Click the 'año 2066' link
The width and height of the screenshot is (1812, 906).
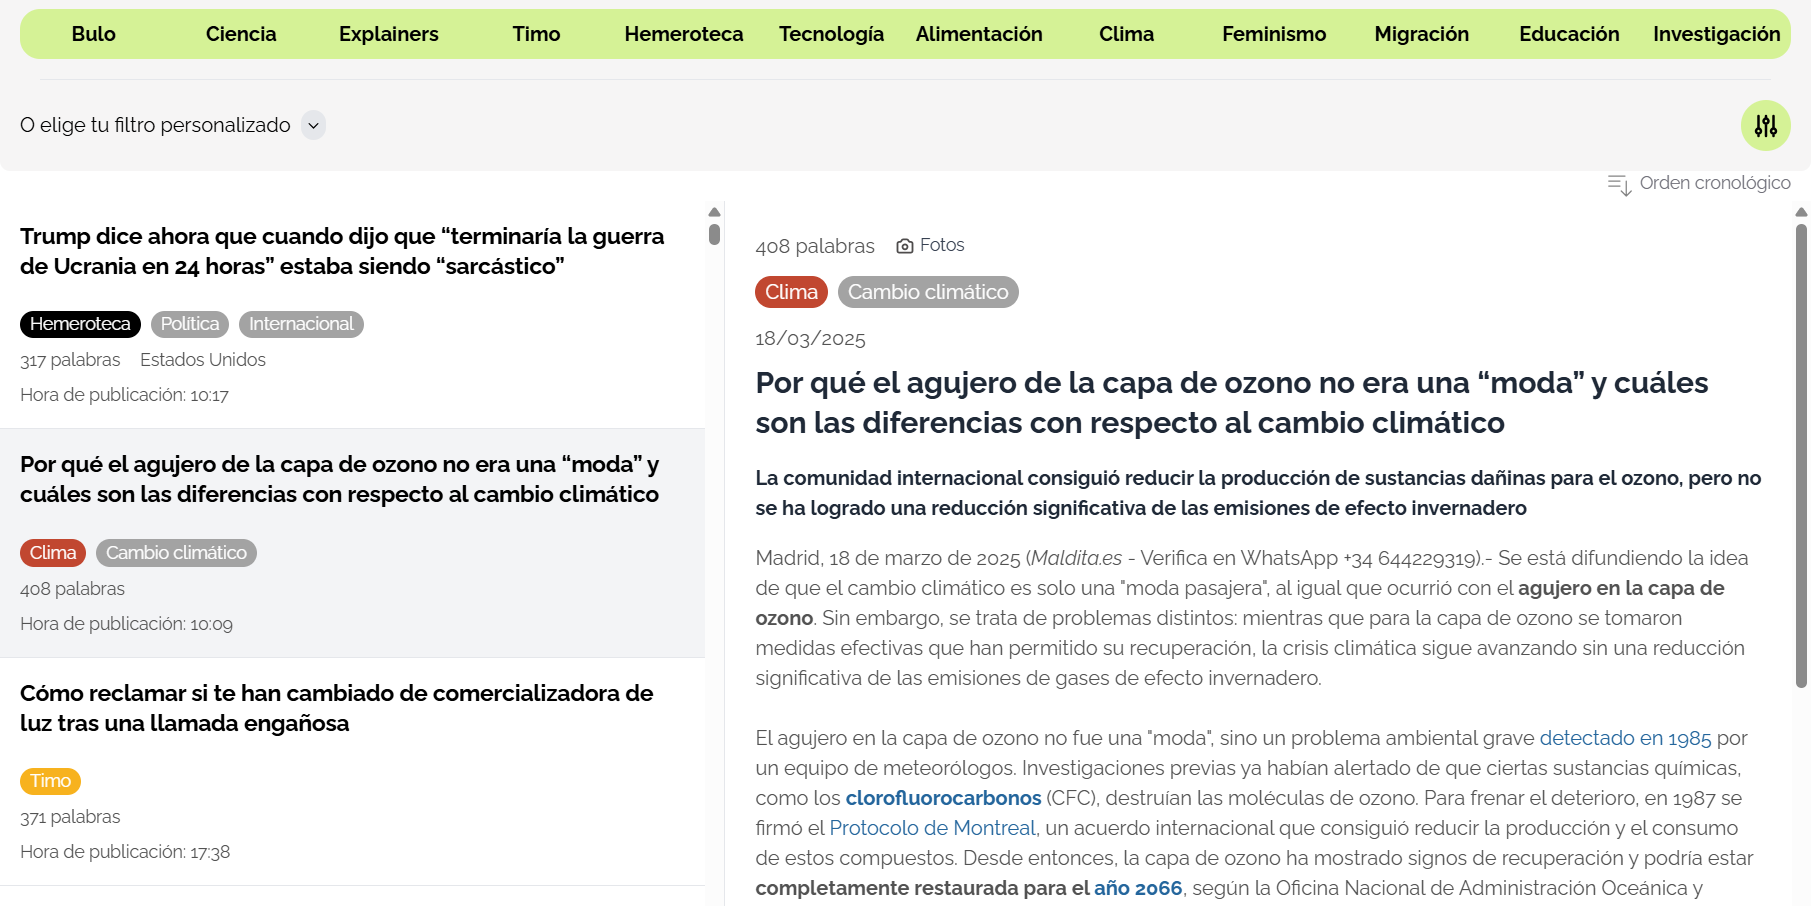1137,888
